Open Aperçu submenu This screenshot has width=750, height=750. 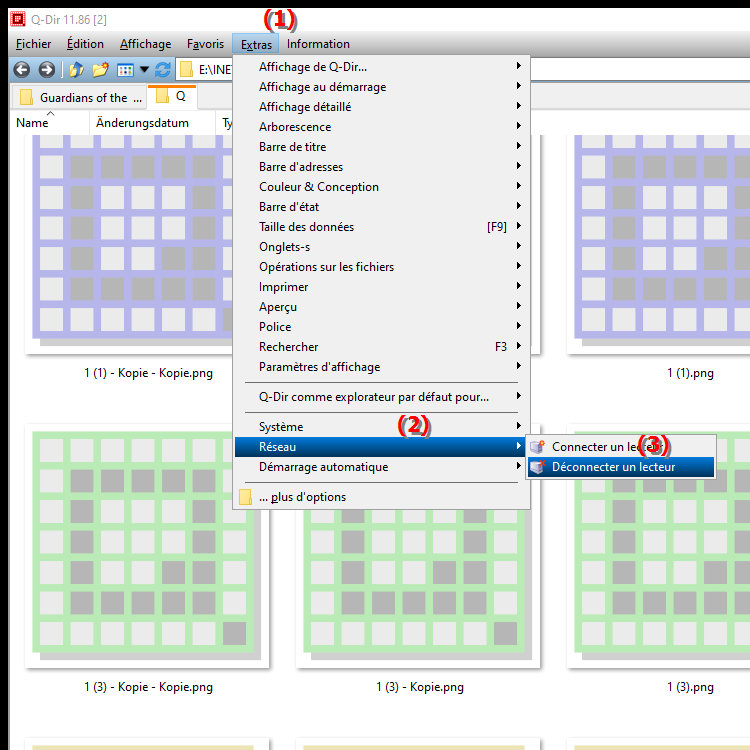(x=382, y=307)
